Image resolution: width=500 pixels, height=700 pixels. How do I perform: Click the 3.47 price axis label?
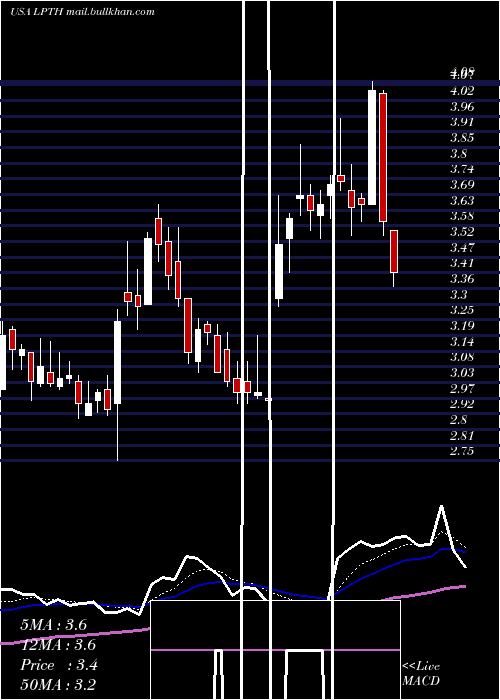pos(462,247)
